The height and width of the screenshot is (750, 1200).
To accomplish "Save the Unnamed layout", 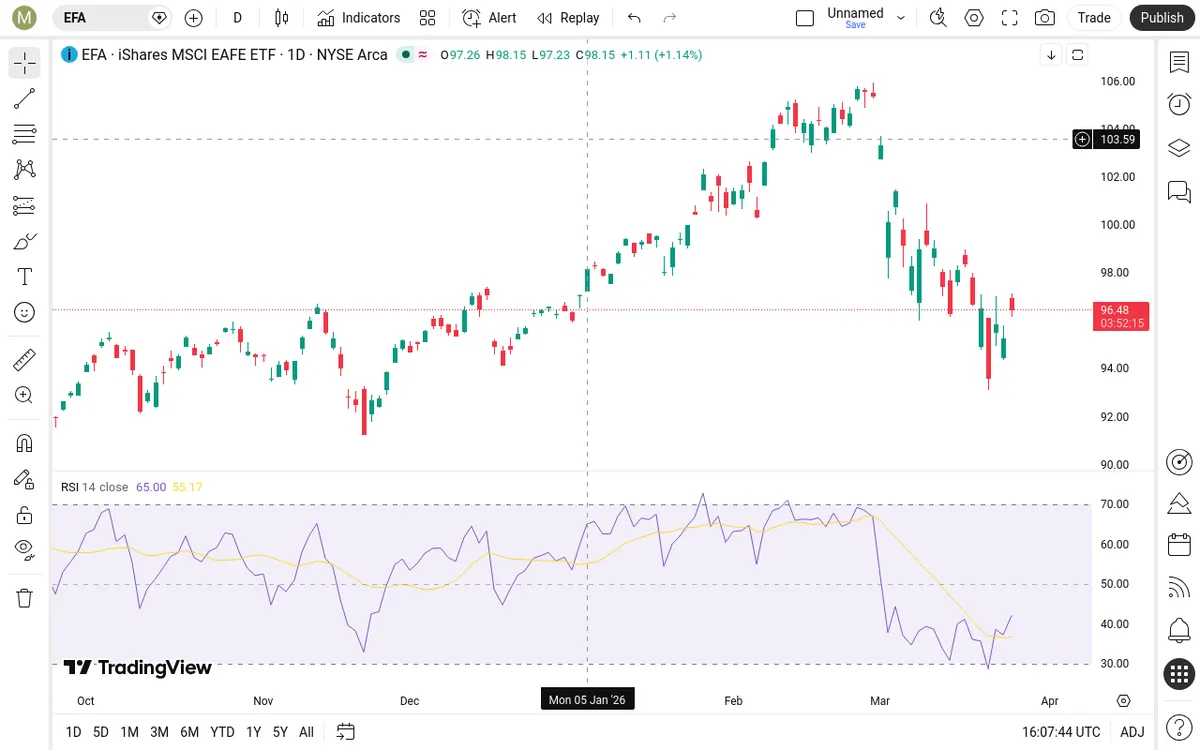I will (x=856, y=18).
